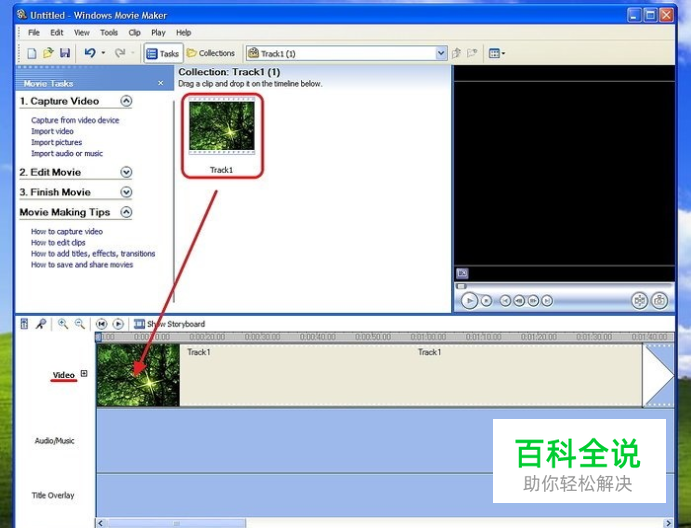Play the preview monitor

[x=469, y=301]
